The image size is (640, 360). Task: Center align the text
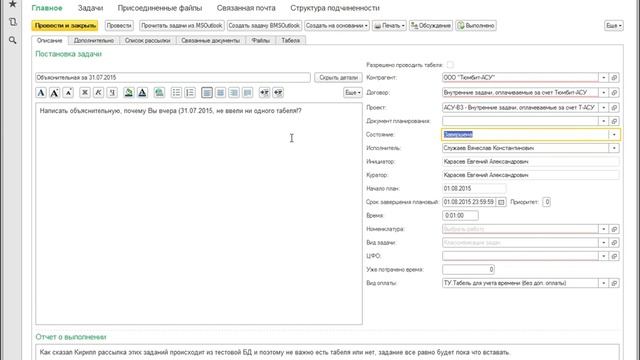220,93
